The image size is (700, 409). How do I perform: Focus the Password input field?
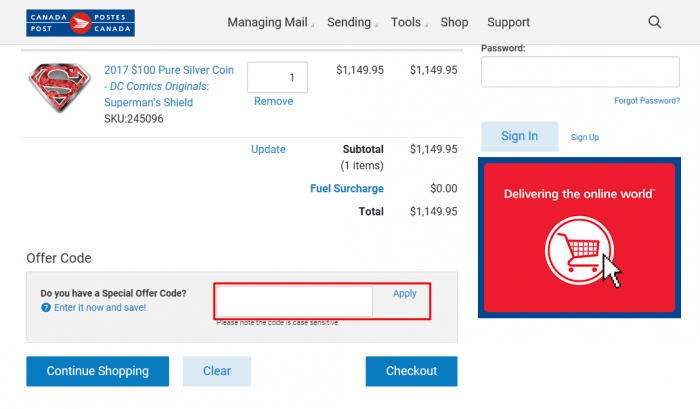[x=580, y=72]
